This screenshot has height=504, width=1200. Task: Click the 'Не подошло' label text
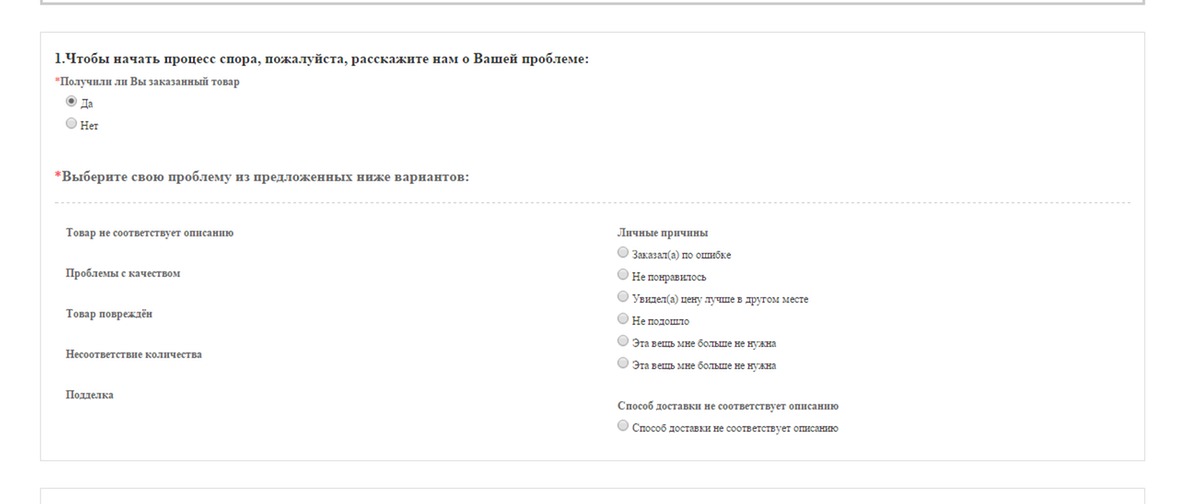pos(661,321)
